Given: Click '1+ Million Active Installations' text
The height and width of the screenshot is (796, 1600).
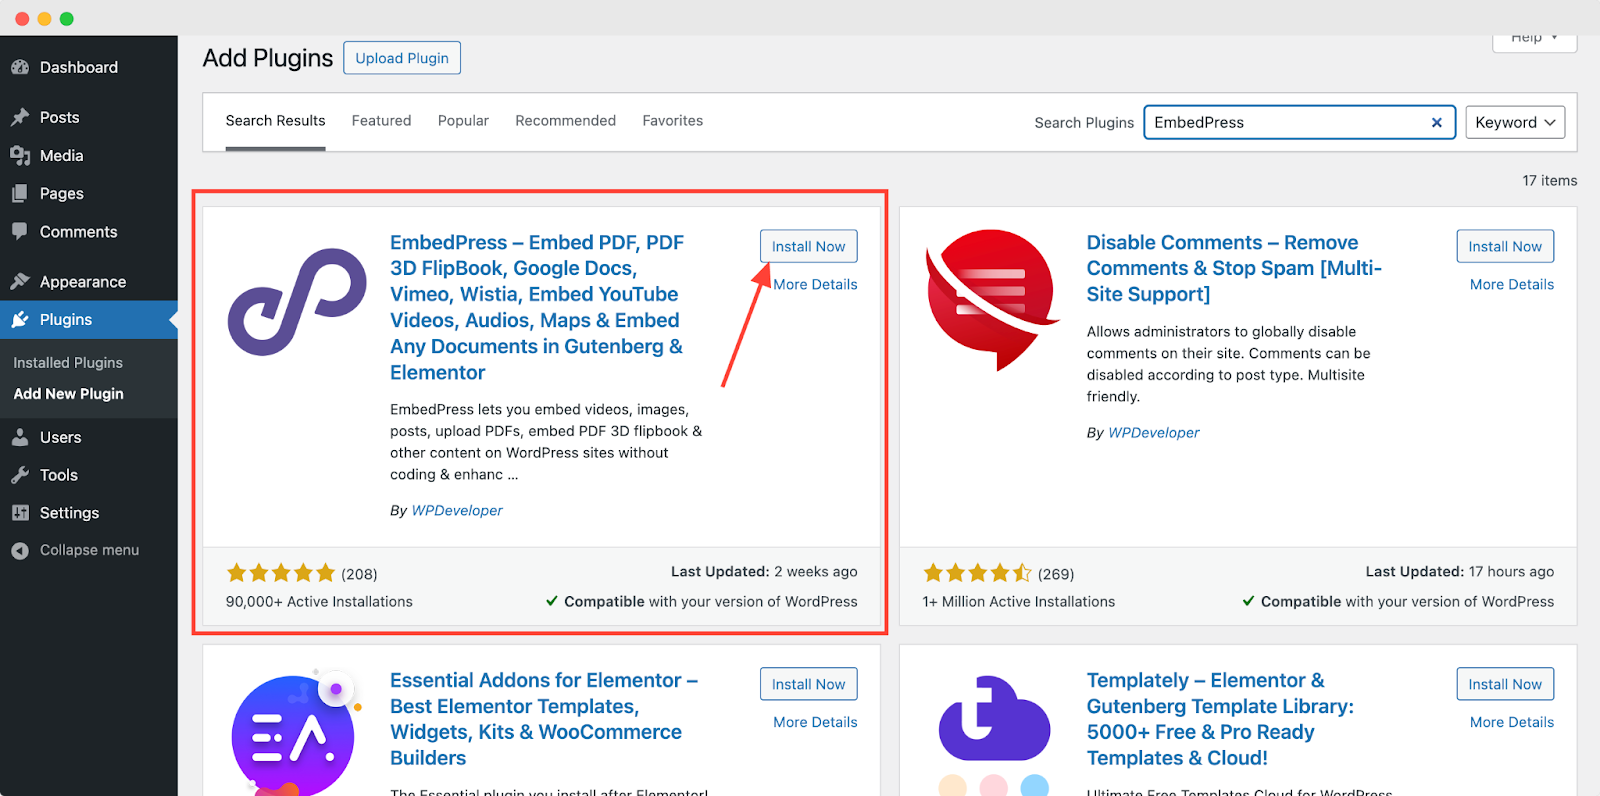Looking at the screenshot, I should [1018, 602].
